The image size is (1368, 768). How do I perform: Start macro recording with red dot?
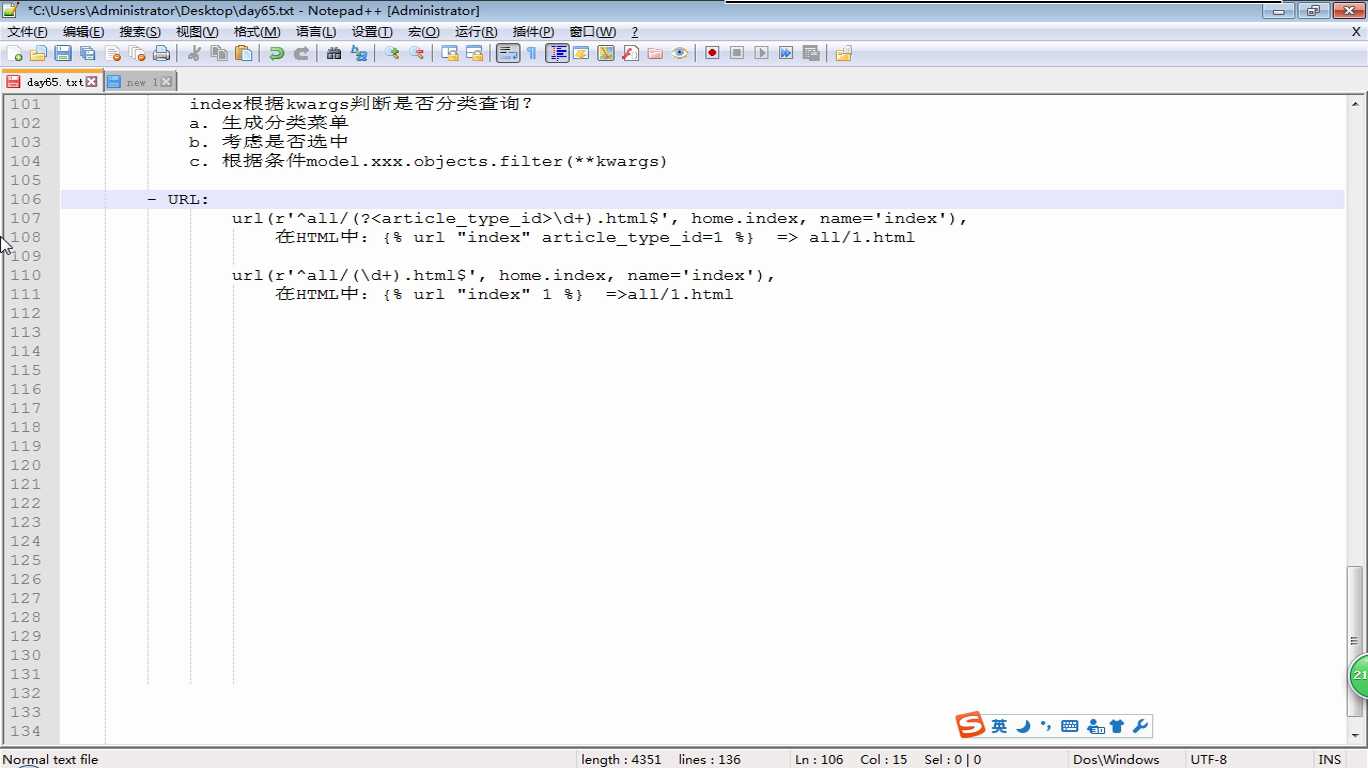click(712, 53)
